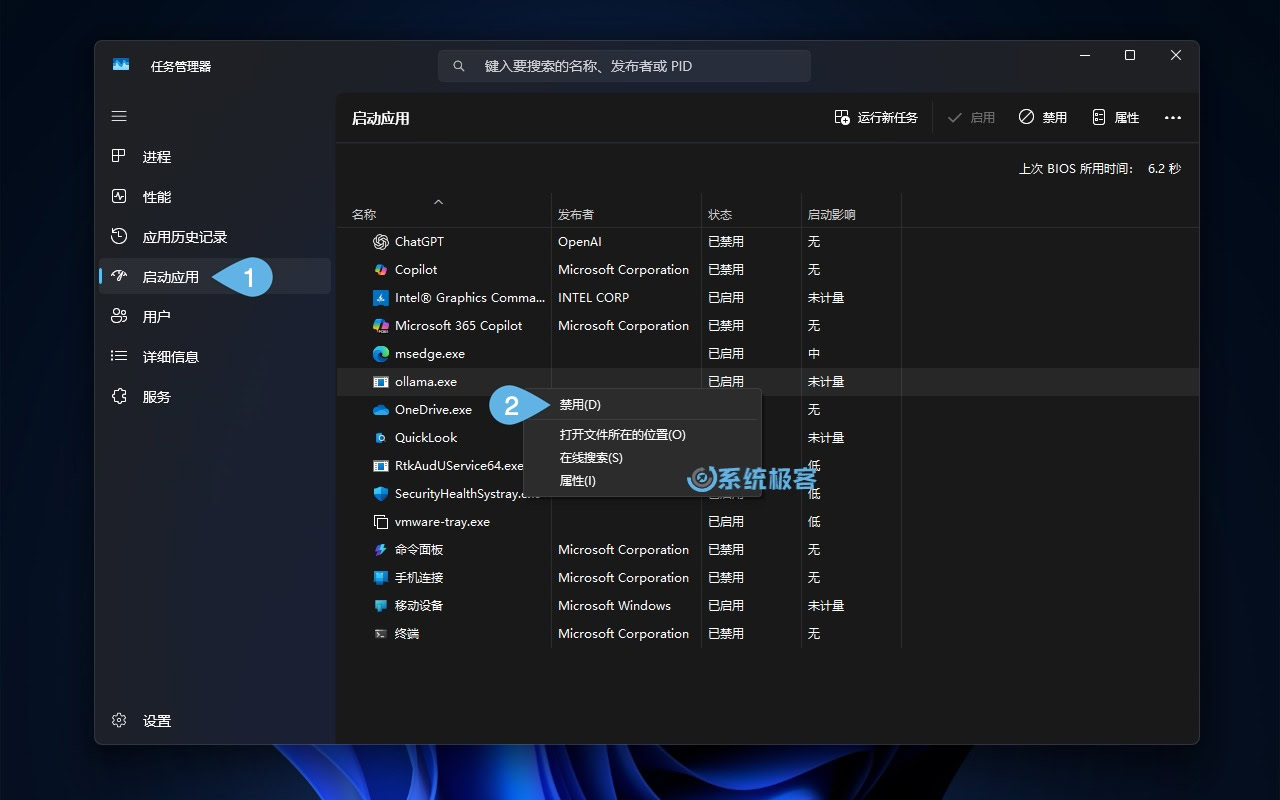This screenshot has width=1280, height=800.
Task: Click the Users (用户) sidebar icon
Action: point(119,316)
